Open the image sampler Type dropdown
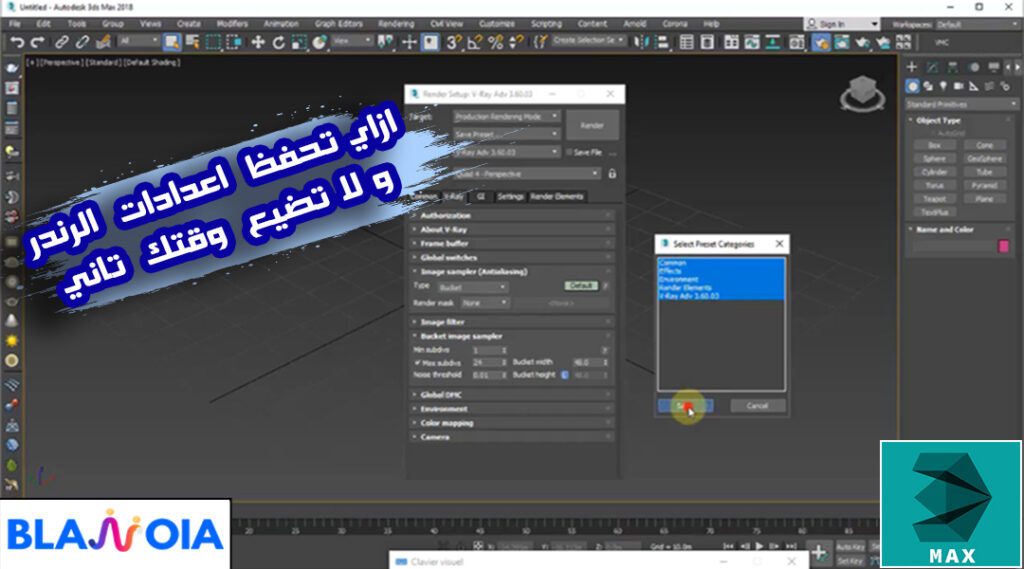 (x=472, y=287)
